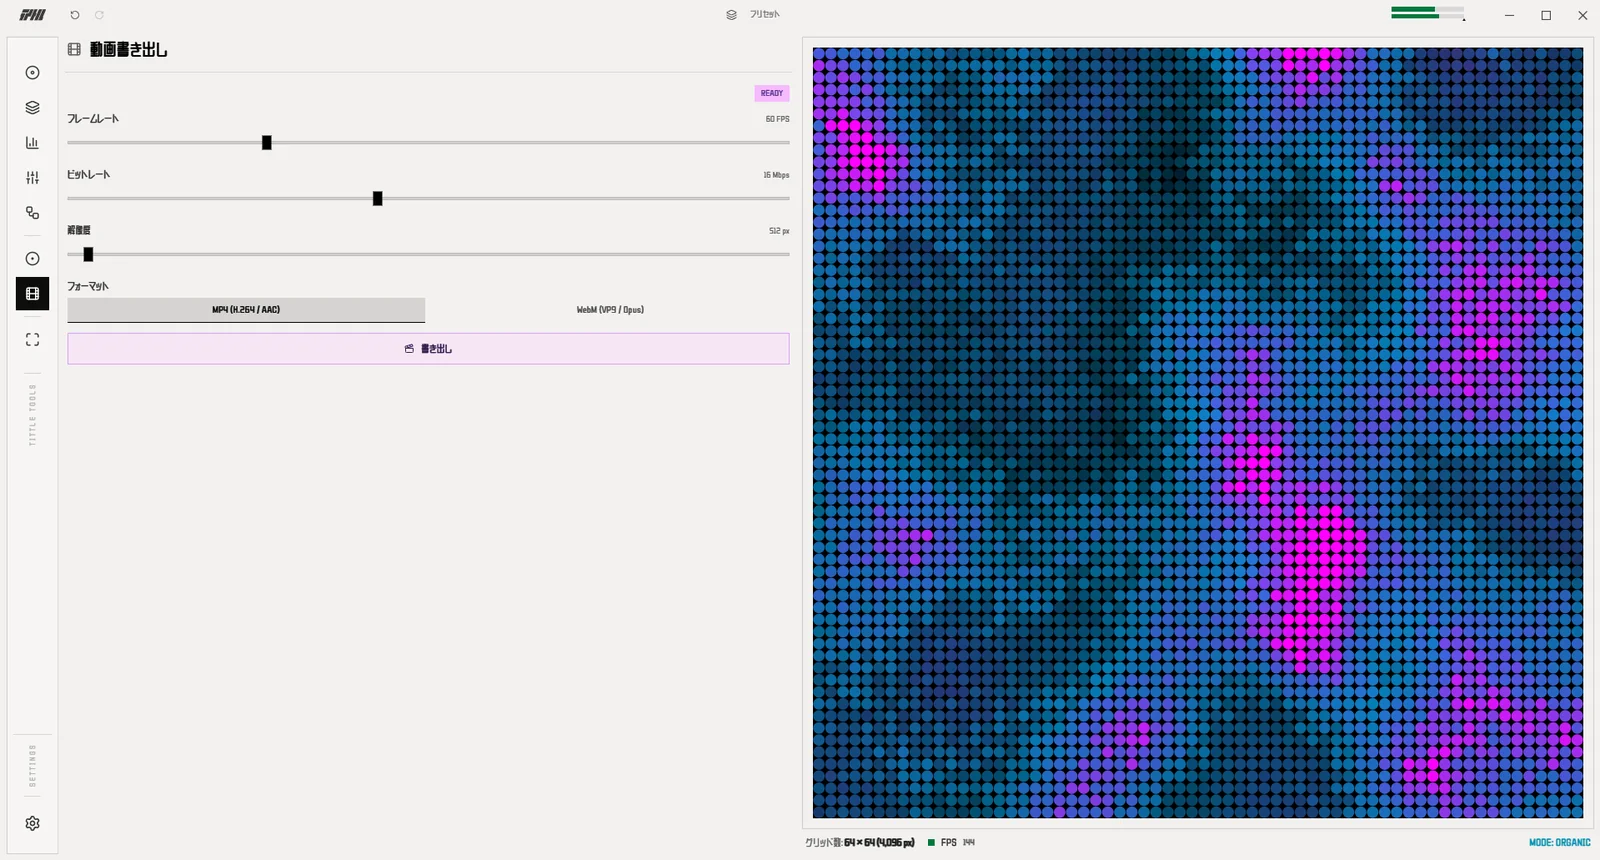Click the film icon beside 動画書き出し heading
The height and width of the screenshot is (860, 1600).
pyautogui.click(x=74, y=49)
